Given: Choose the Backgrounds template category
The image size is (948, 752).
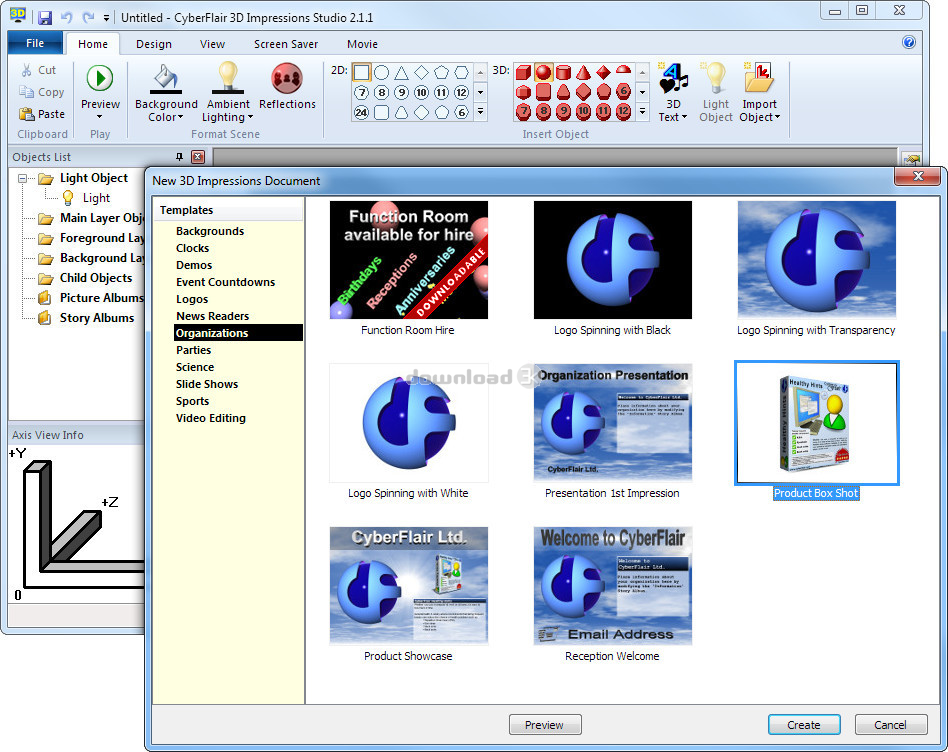Looking at the screenshot, I should point(210,231).
